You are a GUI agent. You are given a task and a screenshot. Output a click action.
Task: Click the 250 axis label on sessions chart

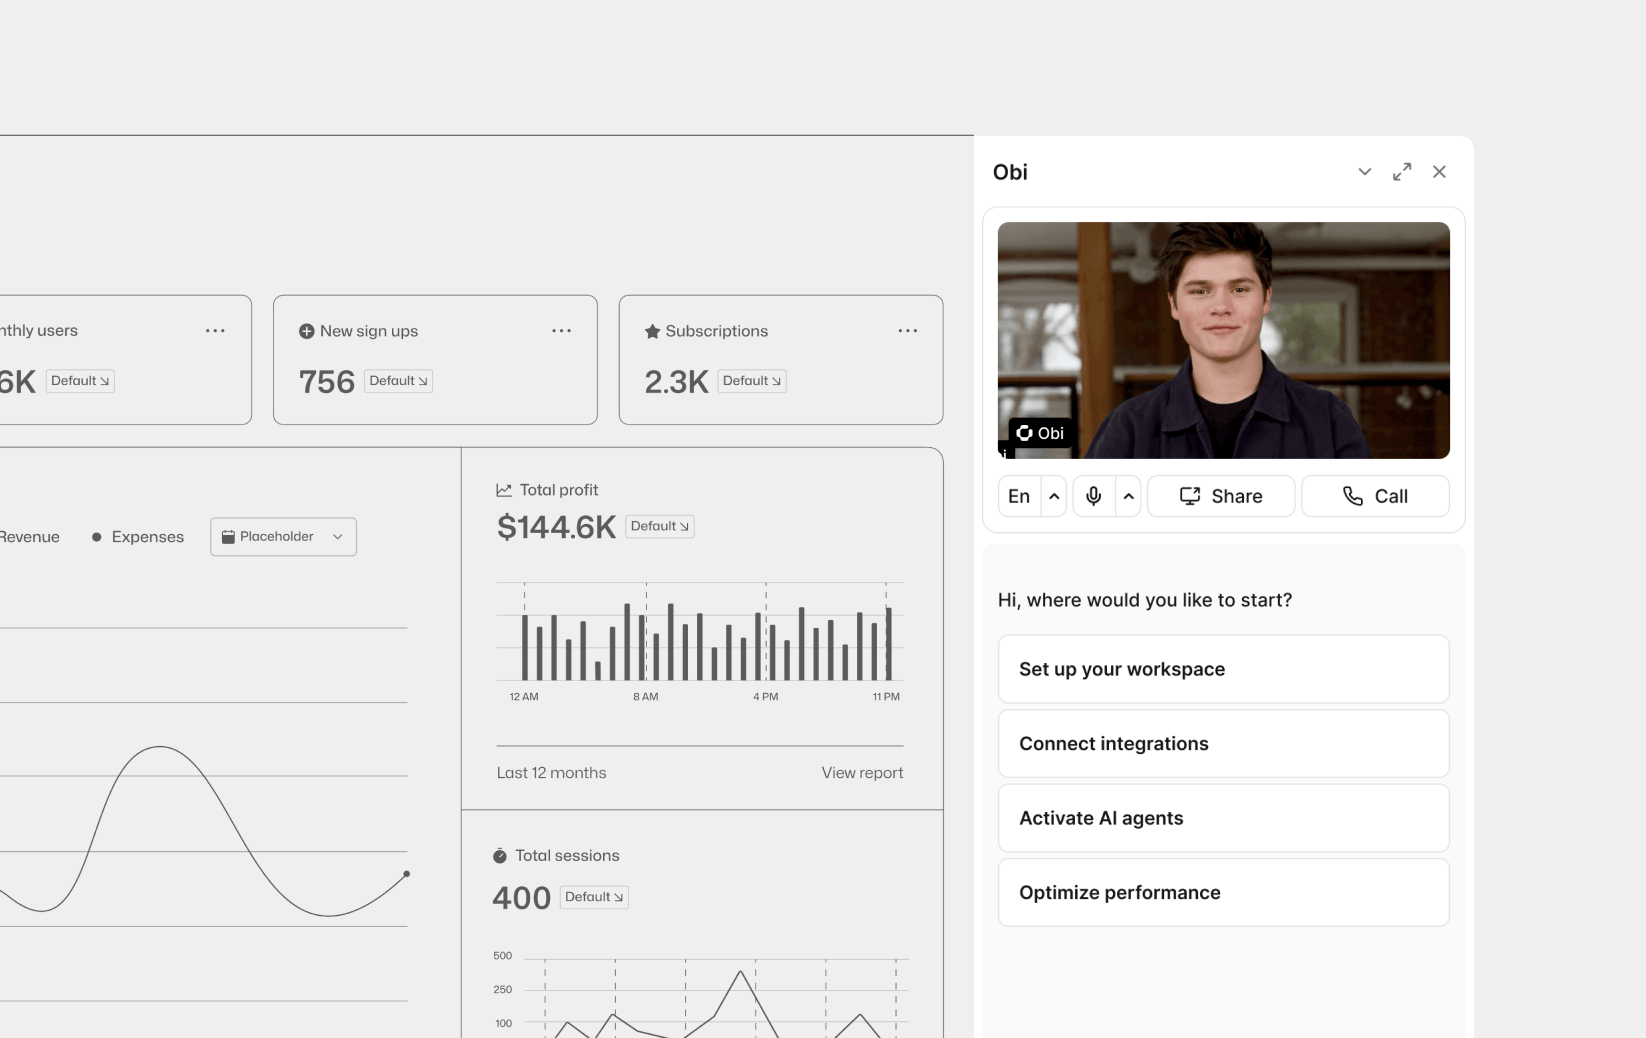(x=502, y=990)
